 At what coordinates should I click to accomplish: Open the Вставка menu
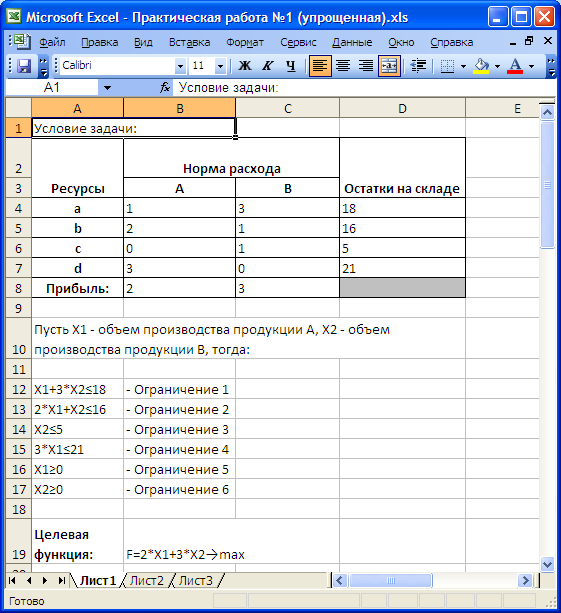coord(189,42)
